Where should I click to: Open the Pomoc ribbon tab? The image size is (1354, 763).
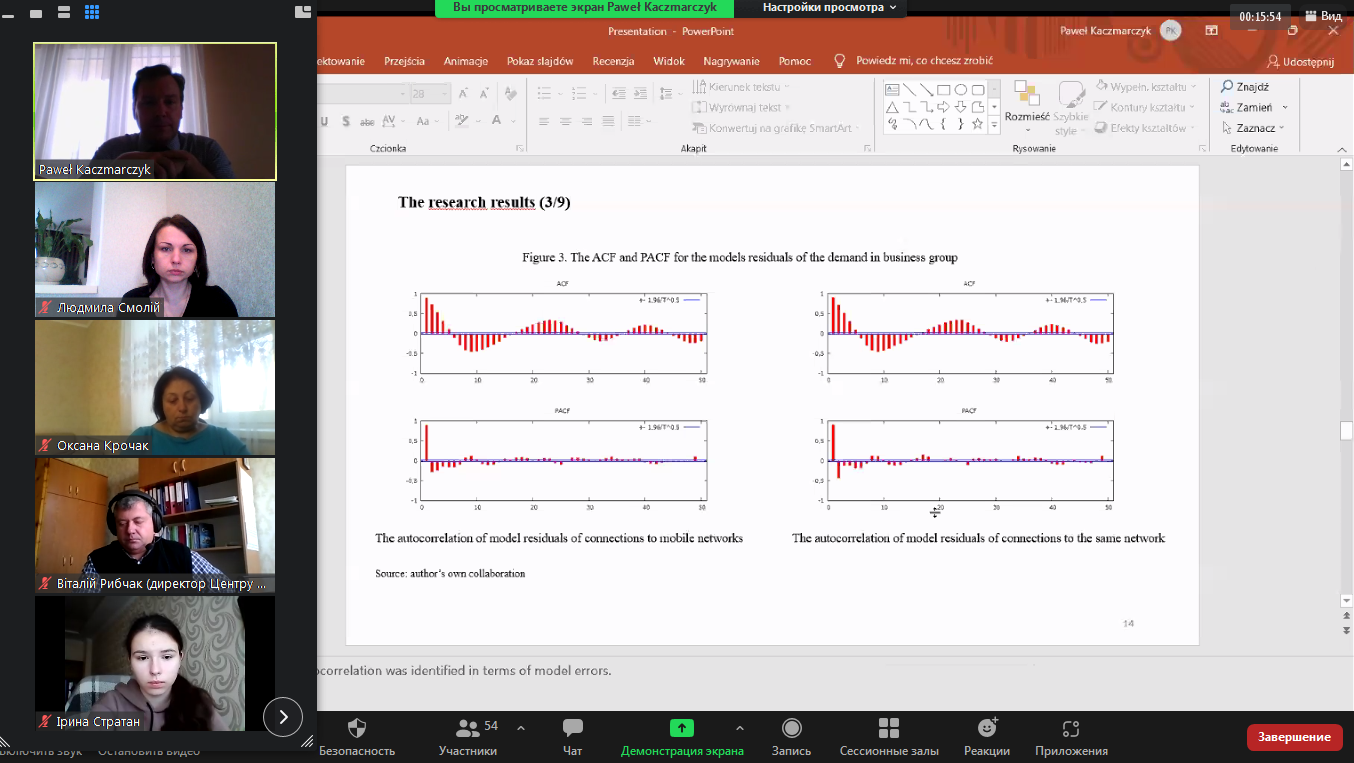795,61
